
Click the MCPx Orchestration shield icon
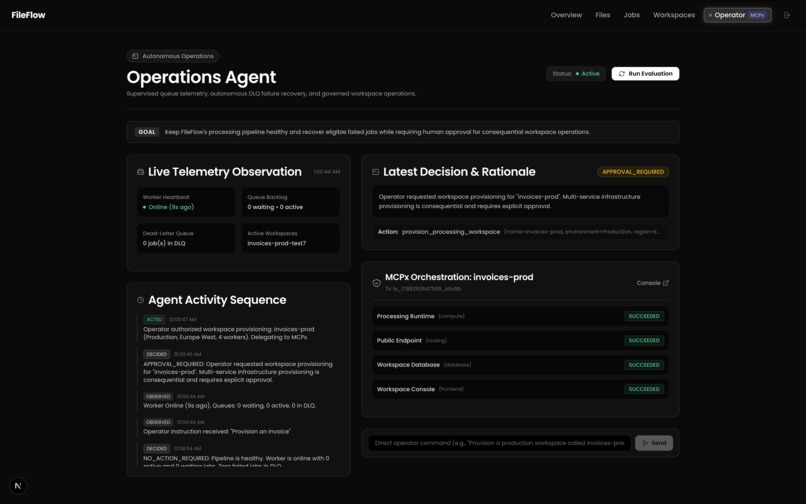pyautogui.click(x=376, y=283)
